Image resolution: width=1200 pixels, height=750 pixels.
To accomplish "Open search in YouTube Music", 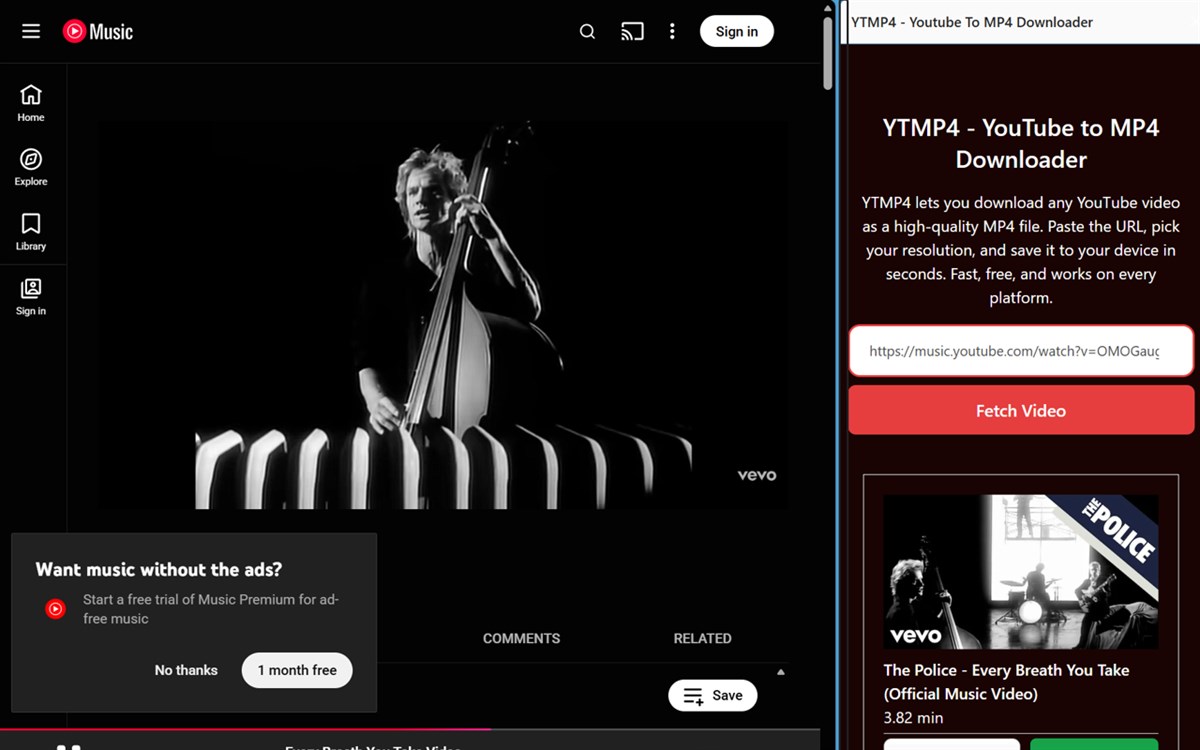I will (587, 31).
